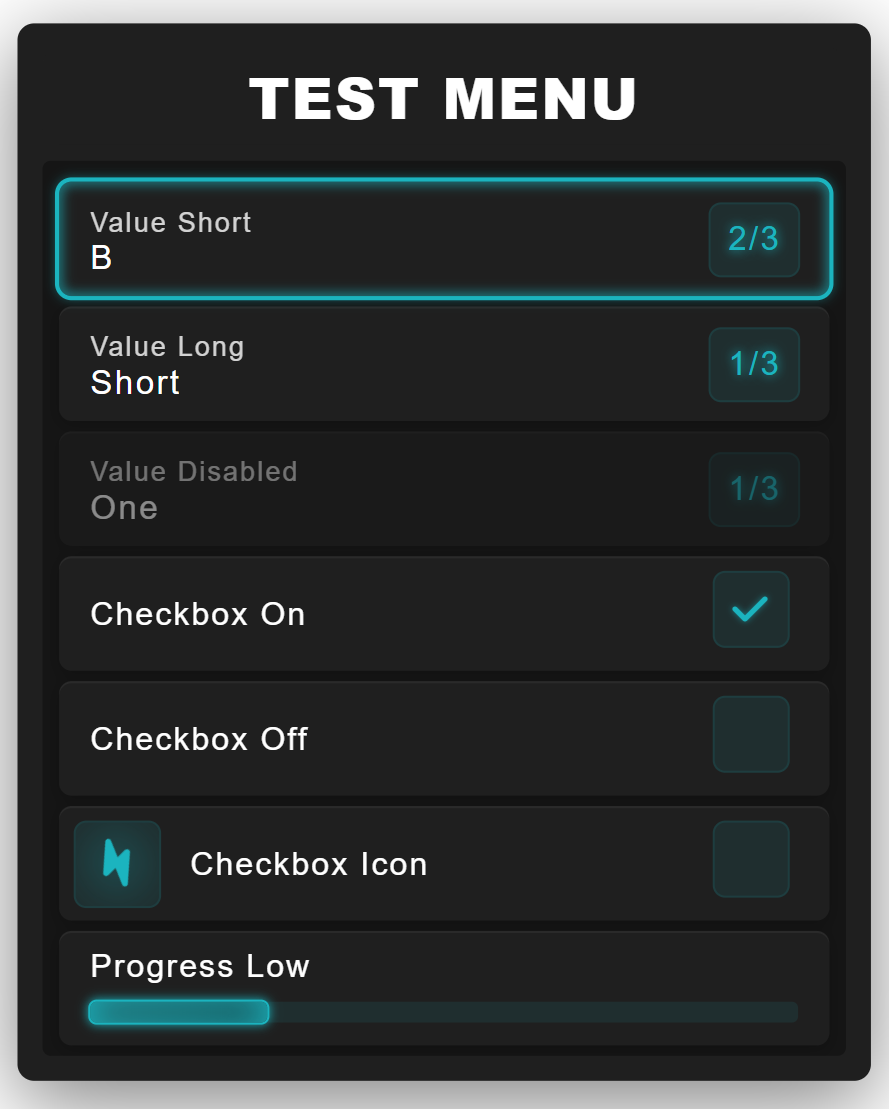
Task: Click the filled portion of the progress bar
Action: click(x=179, y=1013)
